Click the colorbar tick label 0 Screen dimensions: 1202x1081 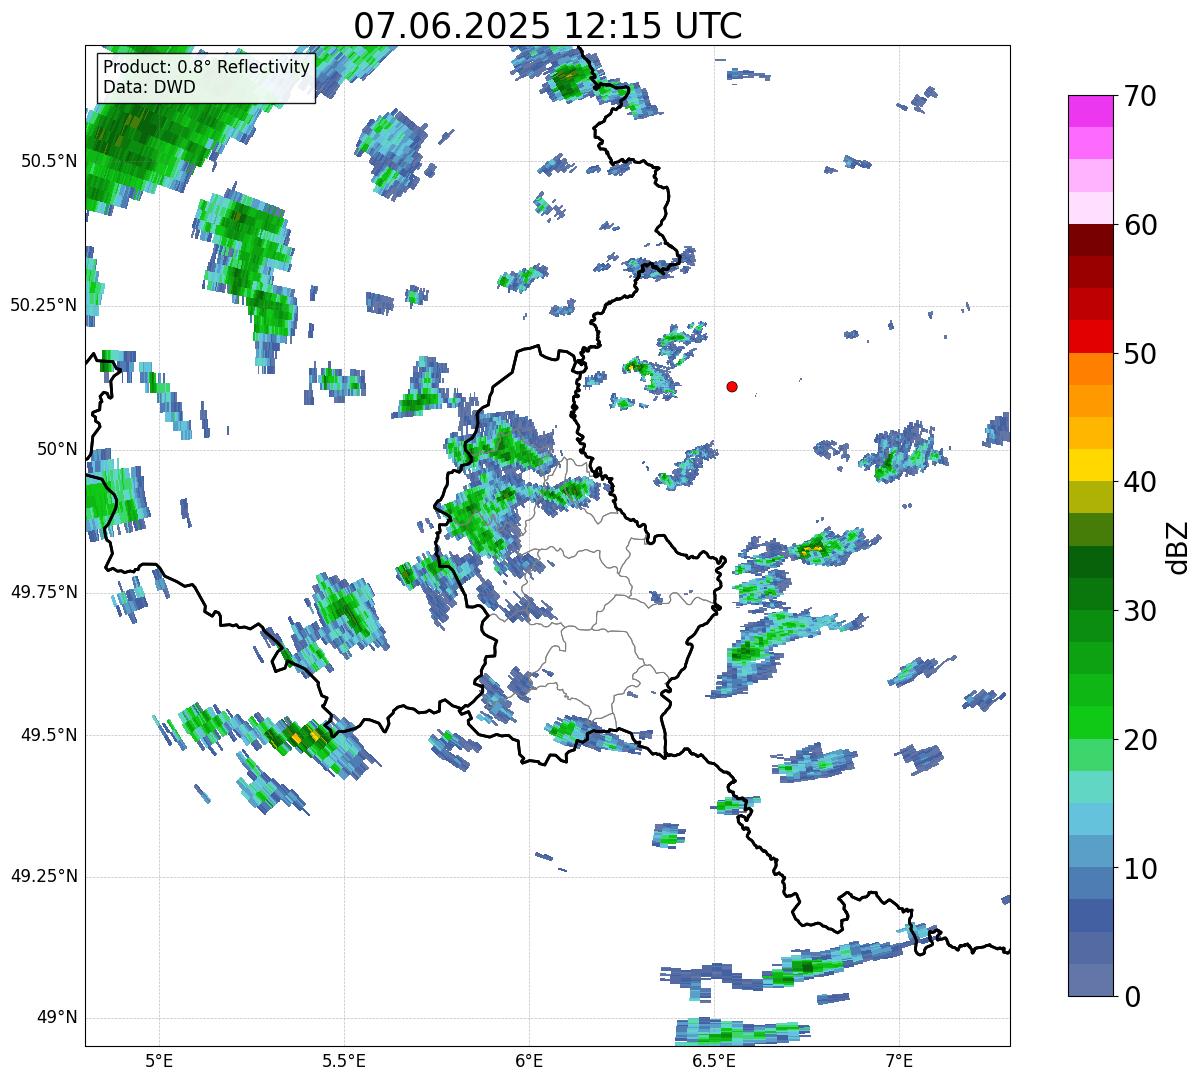pyautogui.click(x=1131, y=997)
